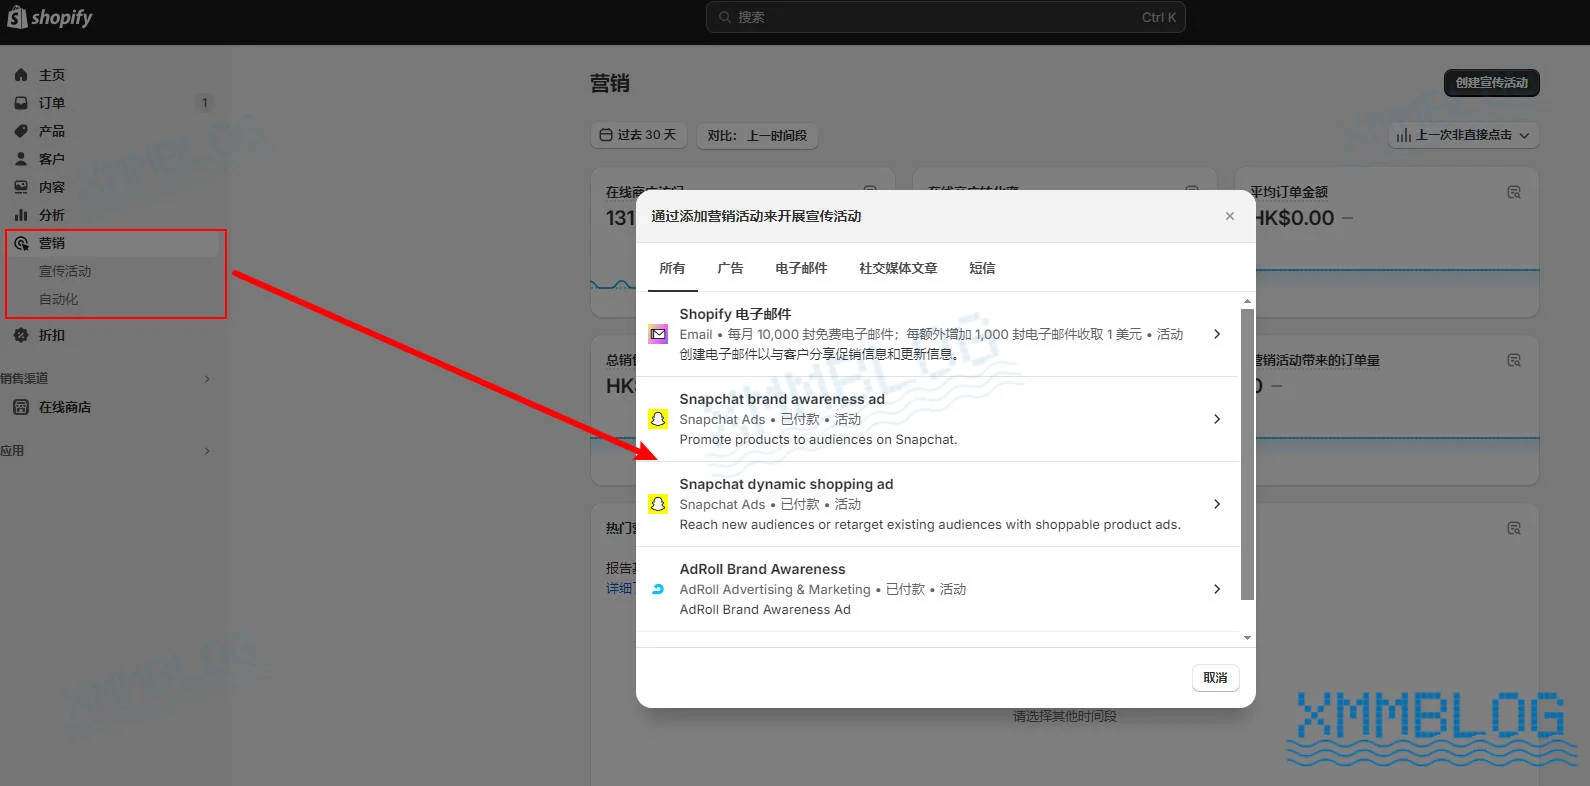Open 订单 orders icon in sidebar
The height and width of the screenshot is (786, 1590).
(x=21, y=103)
